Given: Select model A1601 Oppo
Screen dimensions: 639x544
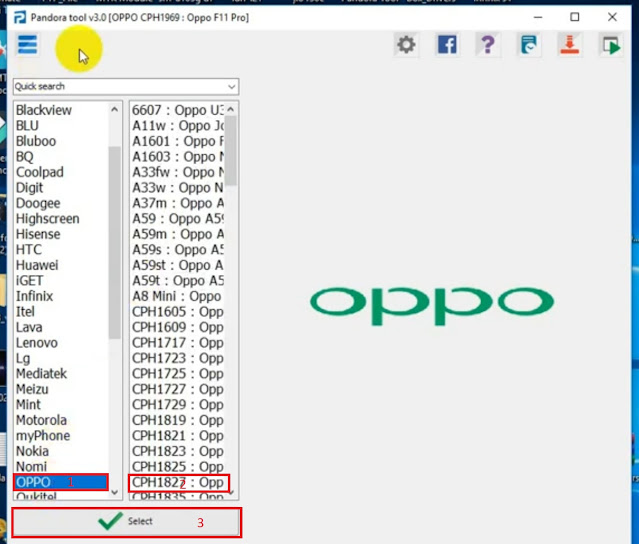Looking at the screenshot, I should 178,141.
